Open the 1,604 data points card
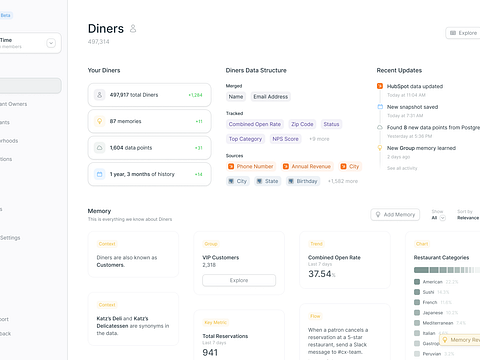The image size is (480, 360). coord(149,148)
